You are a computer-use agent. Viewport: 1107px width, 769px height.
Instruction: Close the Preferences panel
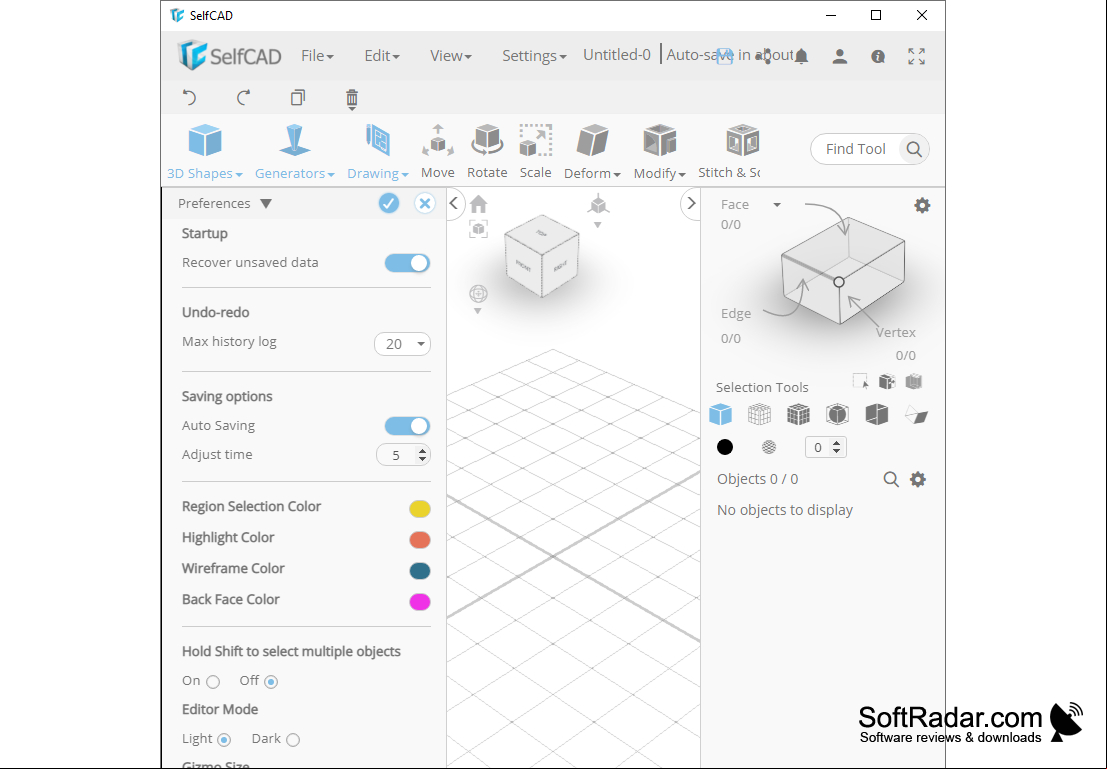(424, 203)
